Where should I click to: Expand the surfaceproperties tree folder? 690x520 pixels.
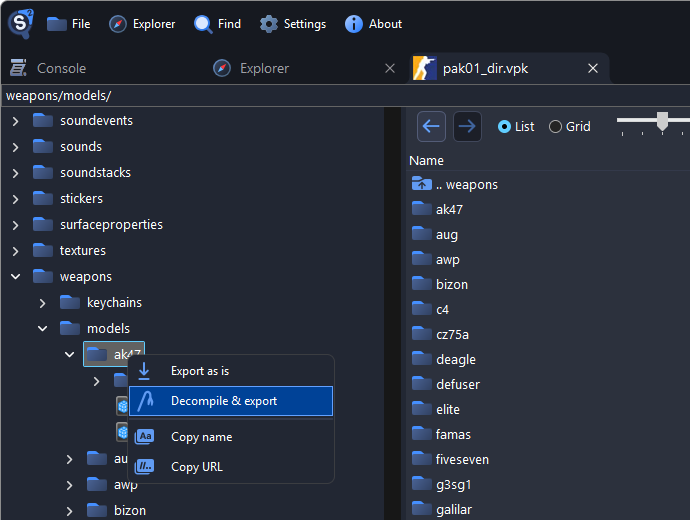click(15, 225)
